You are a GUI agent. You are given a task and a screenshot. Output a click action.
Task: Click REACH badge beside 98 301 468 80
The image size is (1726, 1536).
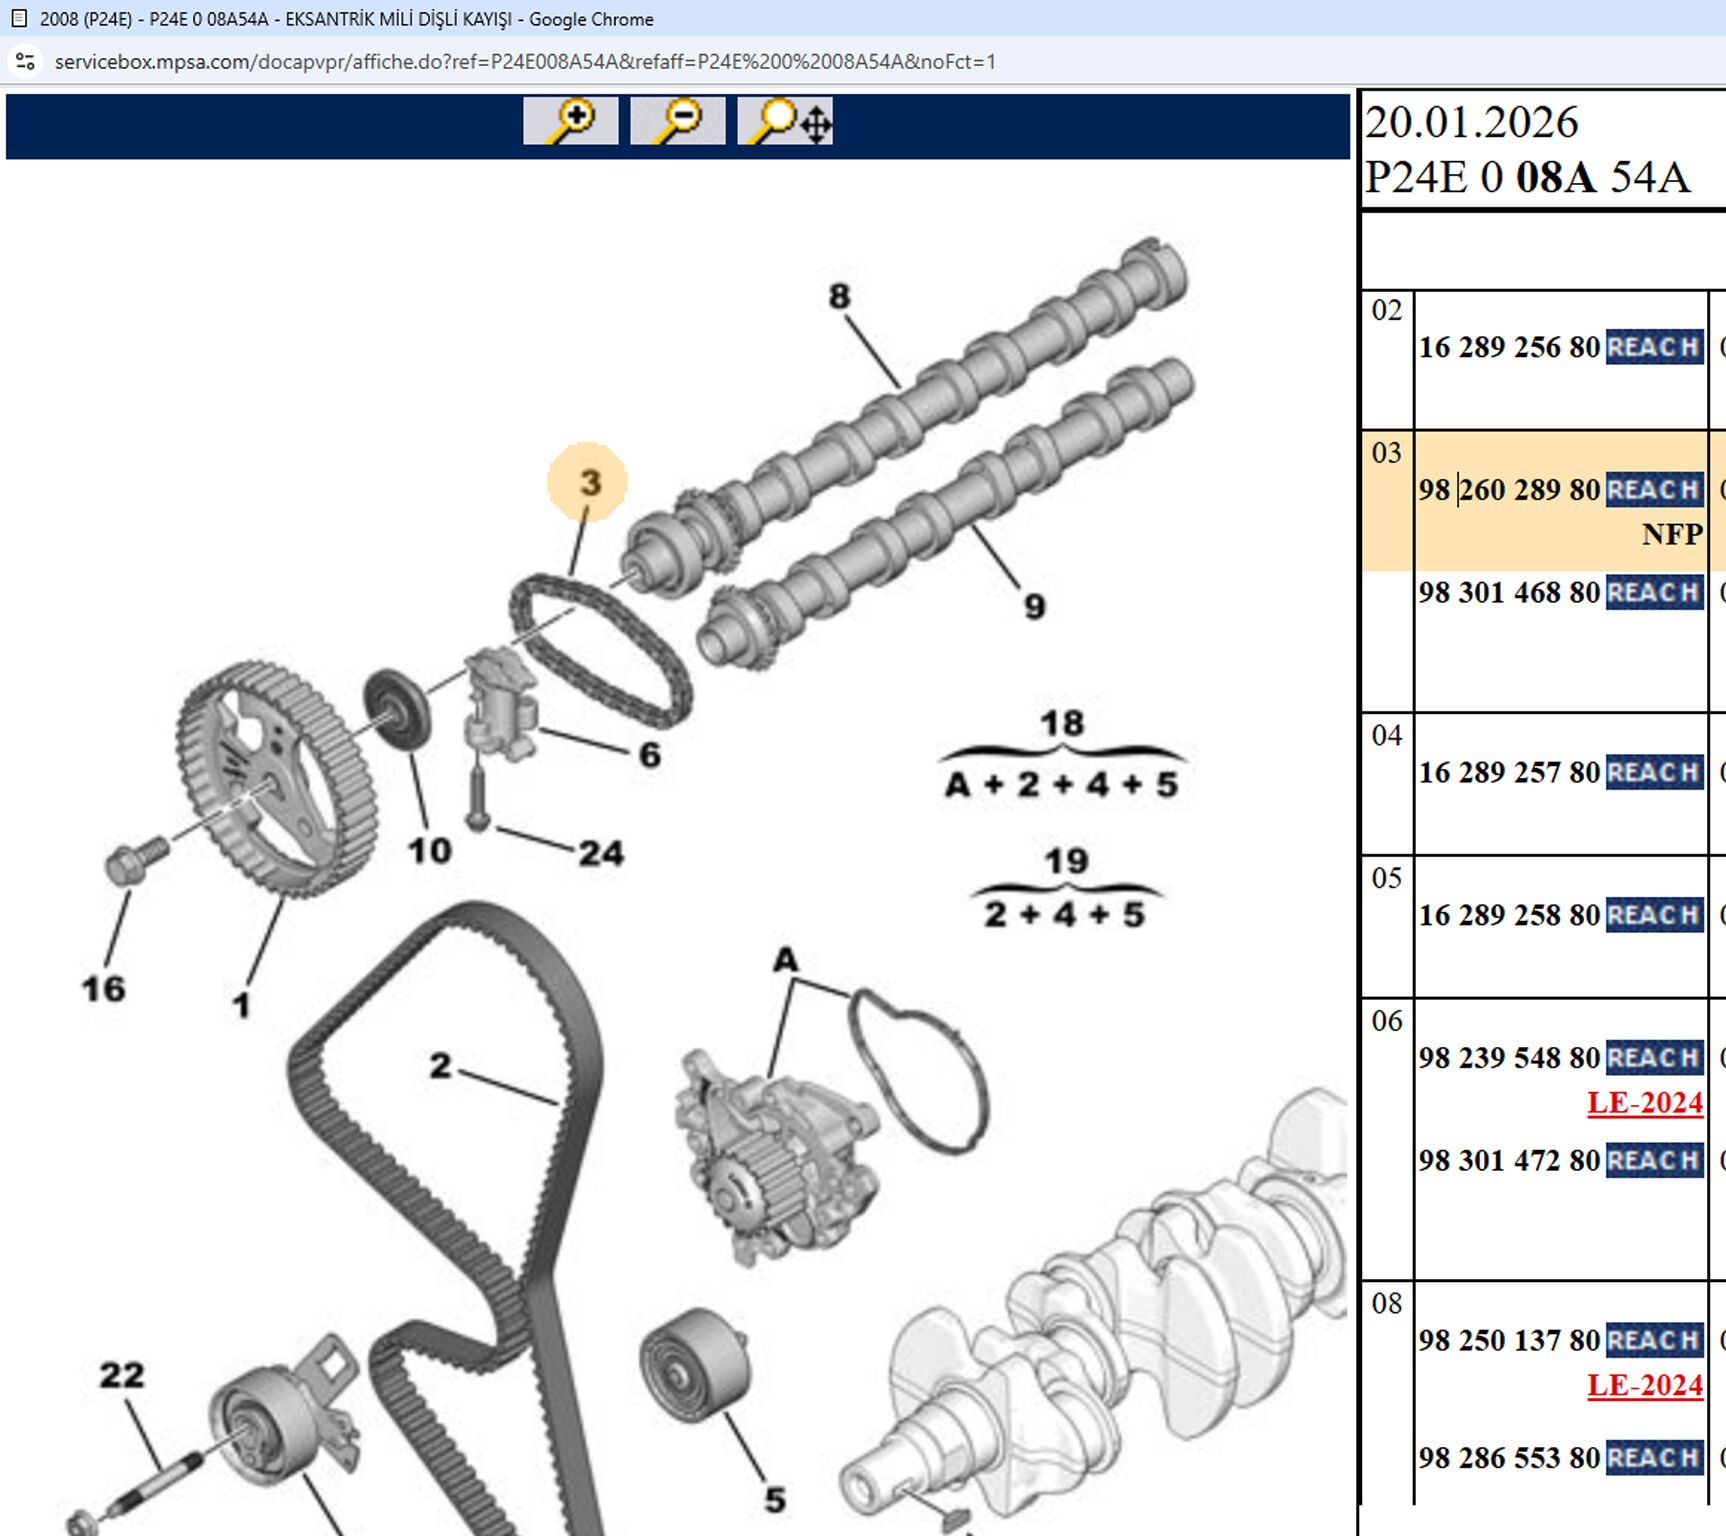1654,593
